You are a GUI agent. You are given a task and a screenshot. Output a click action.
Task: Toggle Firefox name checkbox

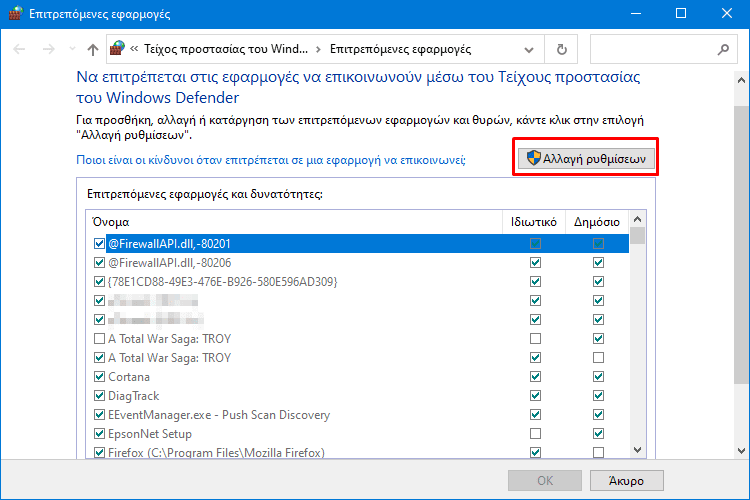pyautogui.click(x=99, y=452)
